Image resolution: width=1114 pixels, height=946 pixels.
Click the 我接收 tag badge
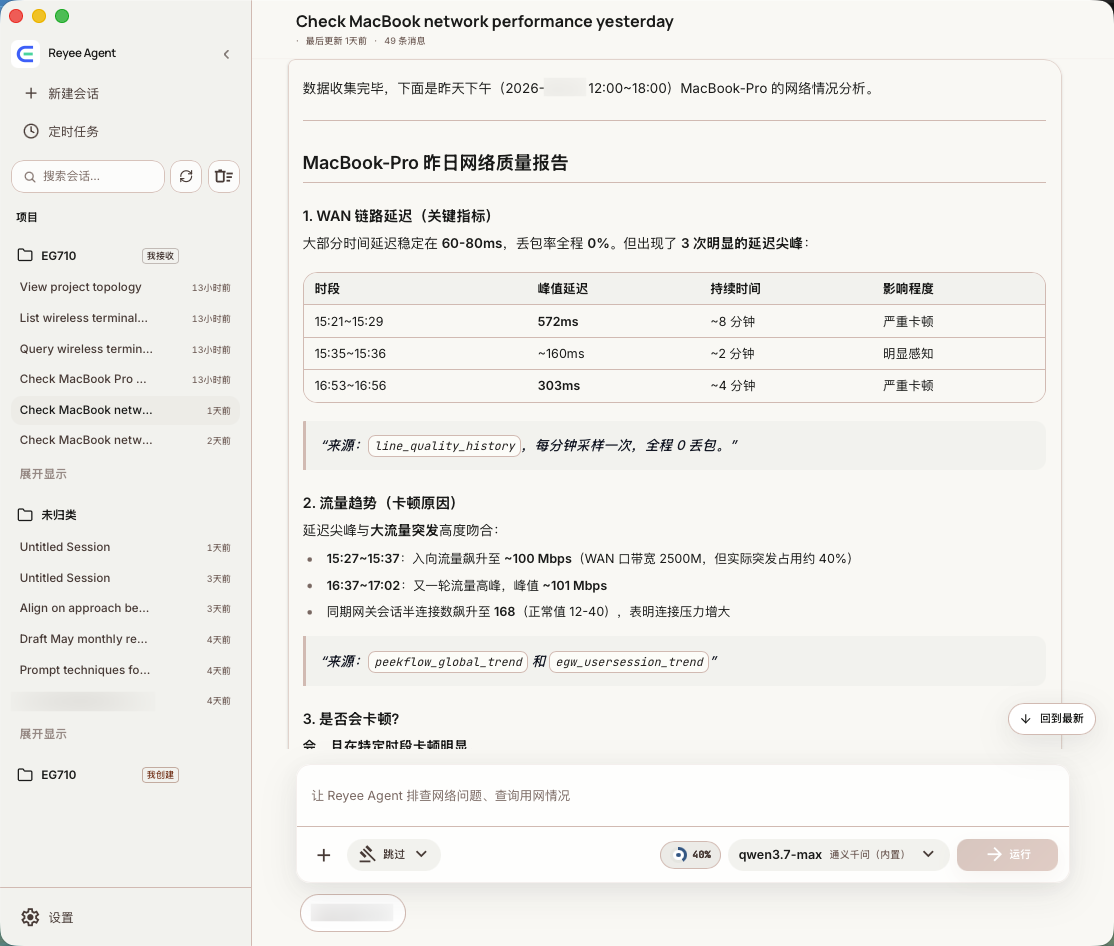pyautogui.click(x=161, y=256)
